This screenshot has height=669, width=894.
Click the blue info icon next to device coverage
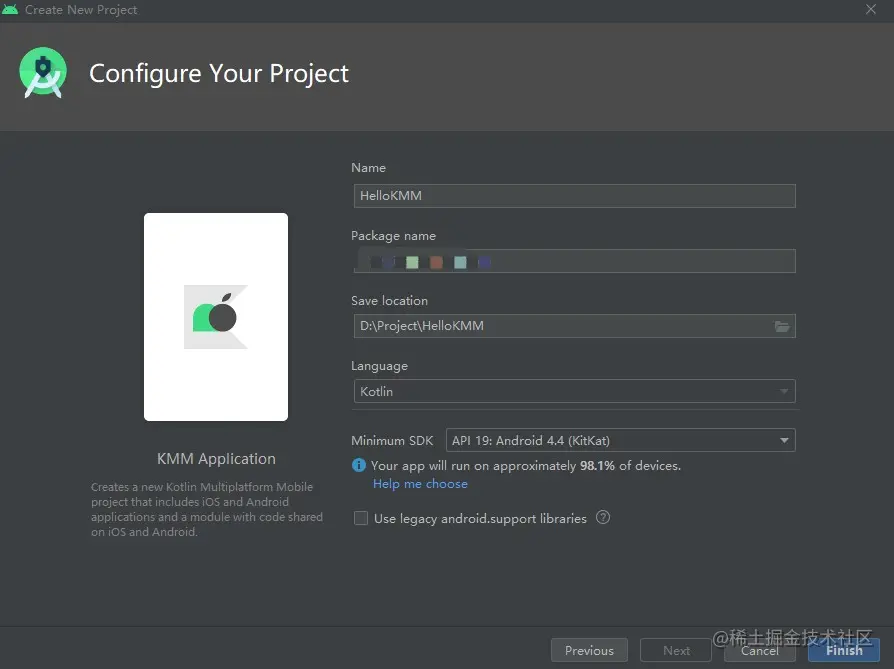pos(359,465)
